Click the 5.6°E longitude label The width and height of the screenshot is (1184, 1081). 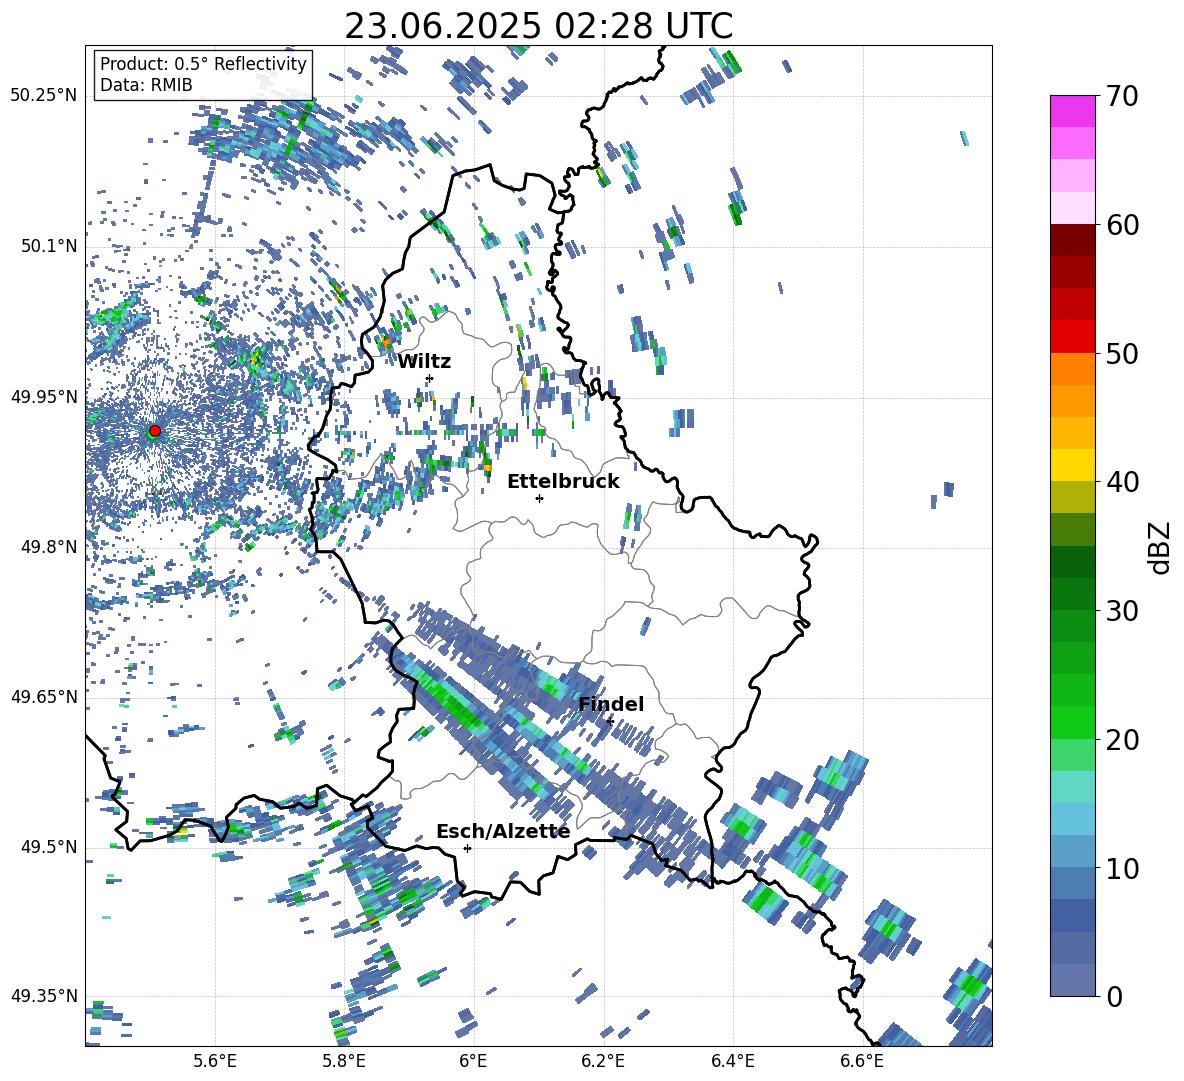coord(215,1062)
